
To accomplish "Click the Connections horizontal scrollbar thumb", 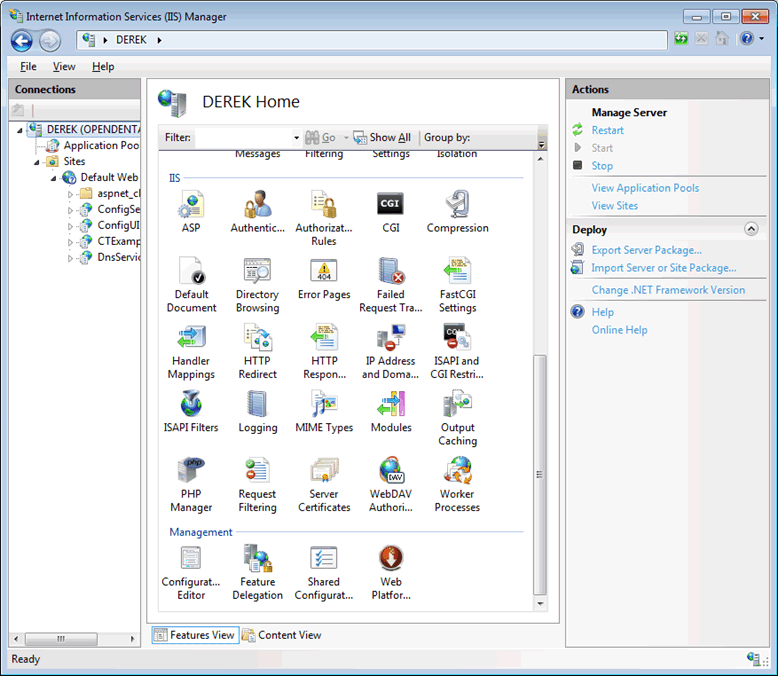I will pos(61,639).
